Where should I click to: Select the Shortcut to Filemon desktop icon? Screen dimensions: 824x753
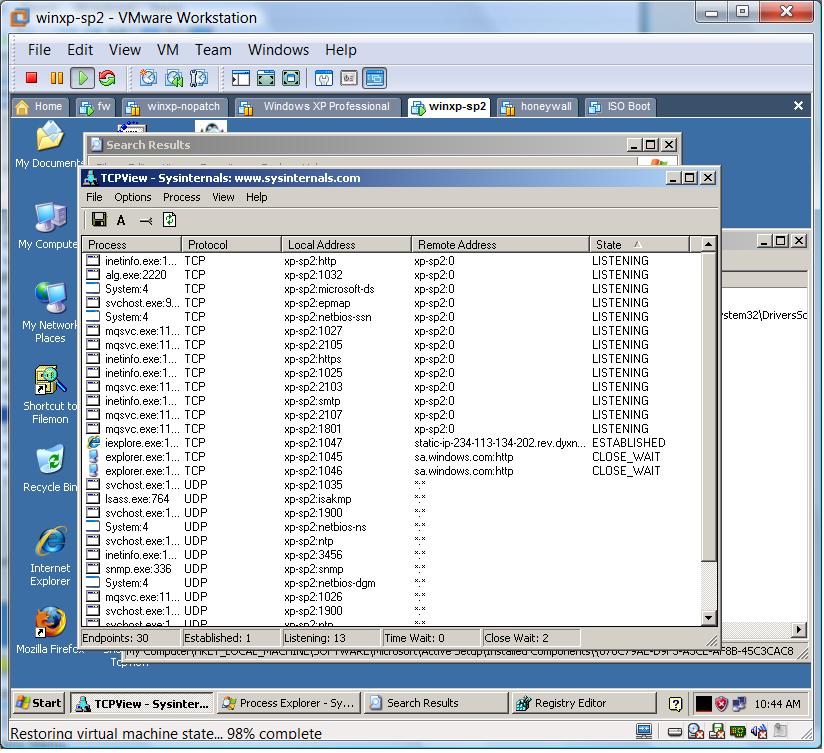click(x=49, y=394)
